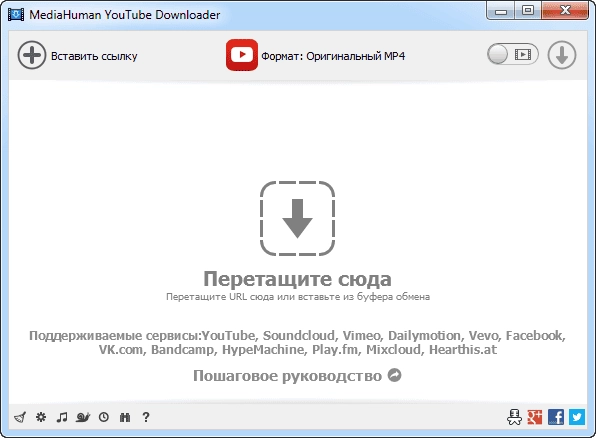Open the Пошаговое руководство link
The height and width of the screenshot is (438, 596).
pyautogui.click(x=287, y=376)
